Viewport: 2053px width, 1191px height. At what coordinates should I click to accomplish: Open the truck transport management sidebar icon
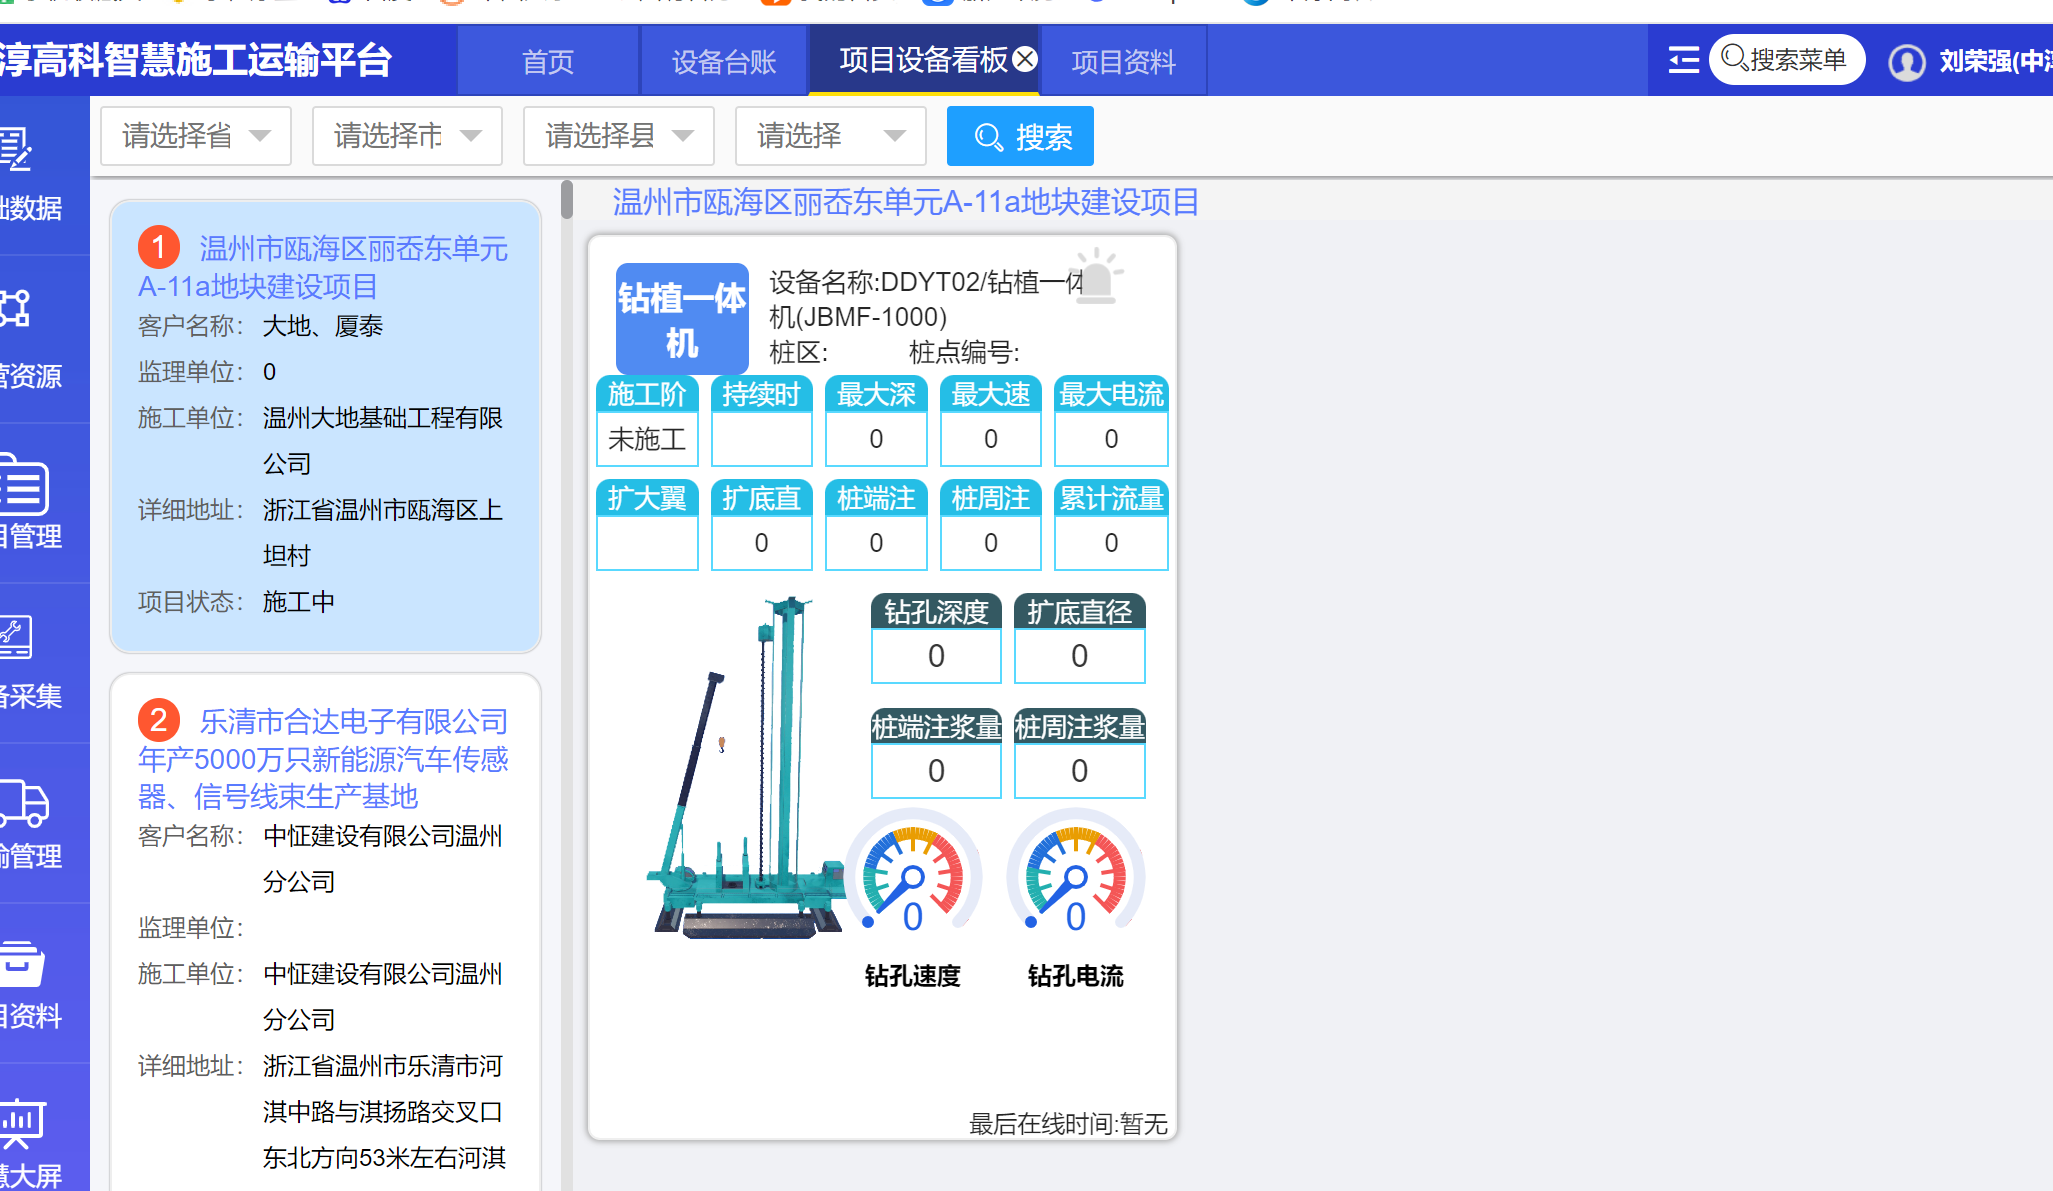[x=24, y=805]
